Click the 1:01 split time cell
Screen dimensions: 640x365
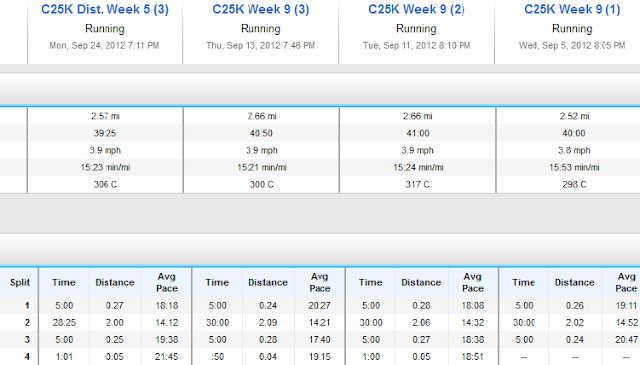coord(64,357)
